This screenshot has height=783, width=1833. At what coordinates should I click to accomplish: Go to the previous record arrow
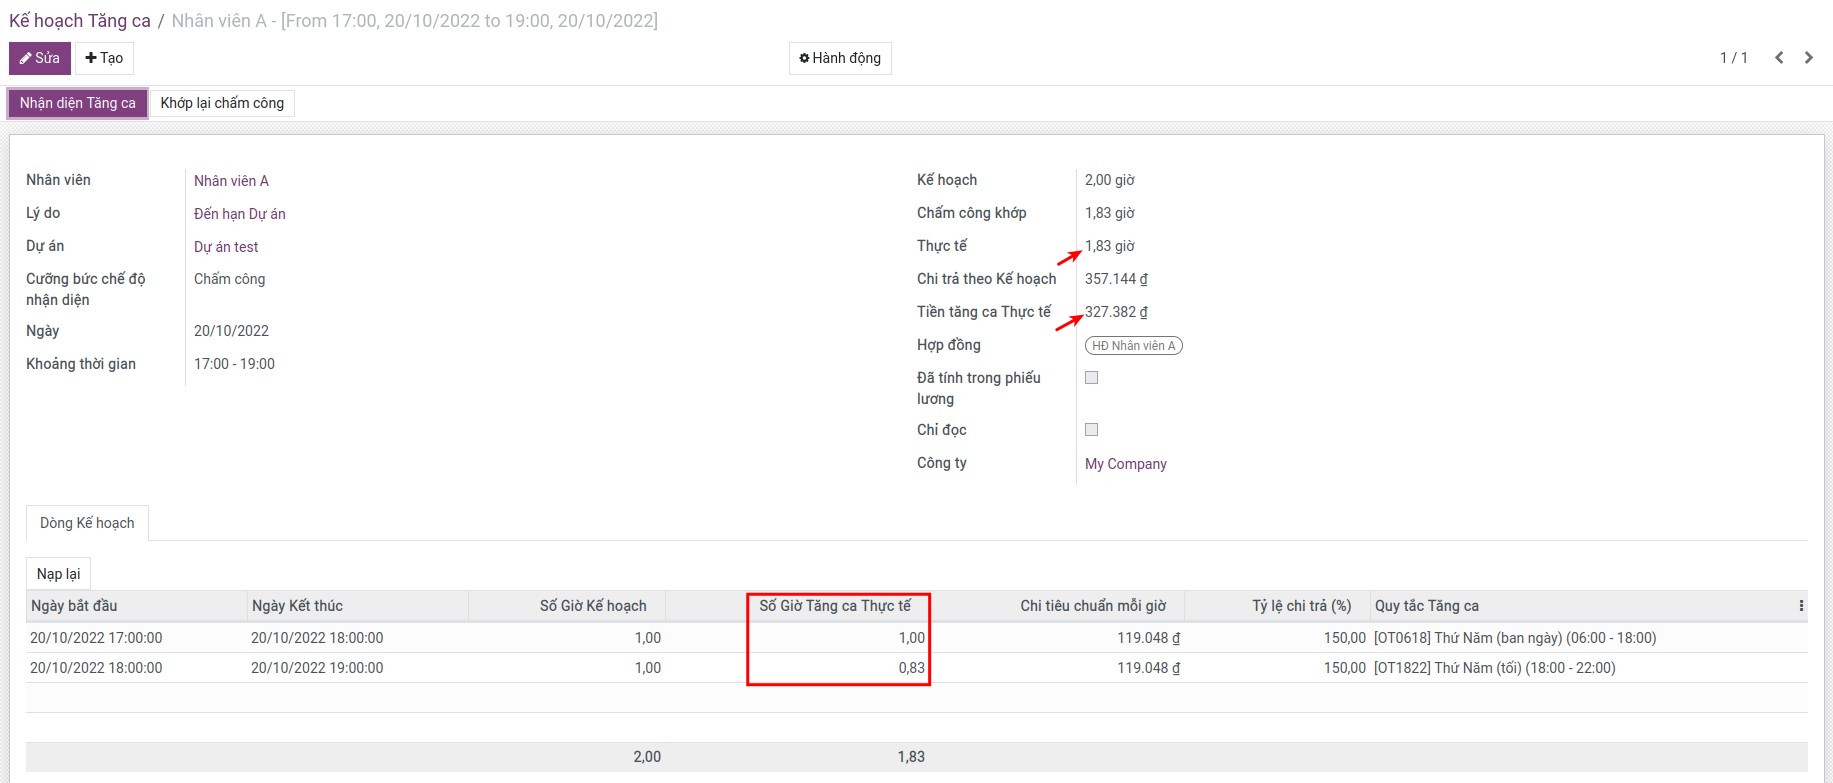tap(1779, 58)
